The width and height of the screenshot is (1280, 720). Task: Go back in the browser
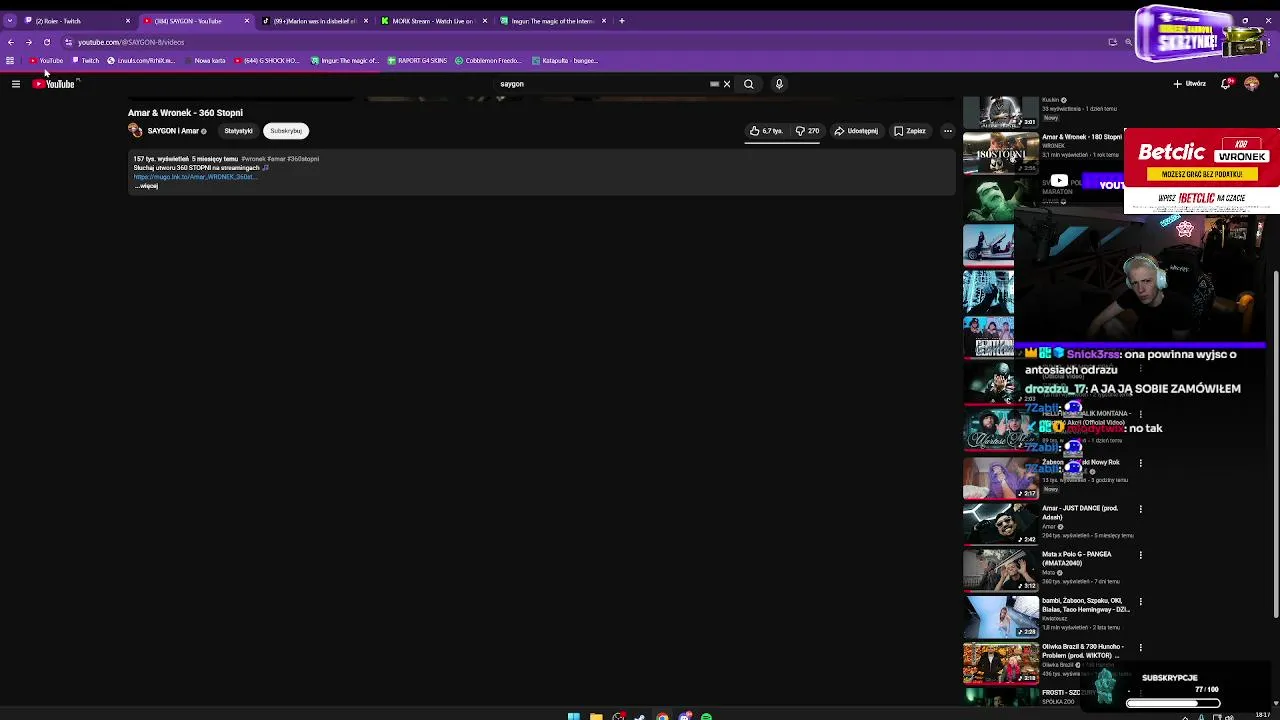click(11, 42)
